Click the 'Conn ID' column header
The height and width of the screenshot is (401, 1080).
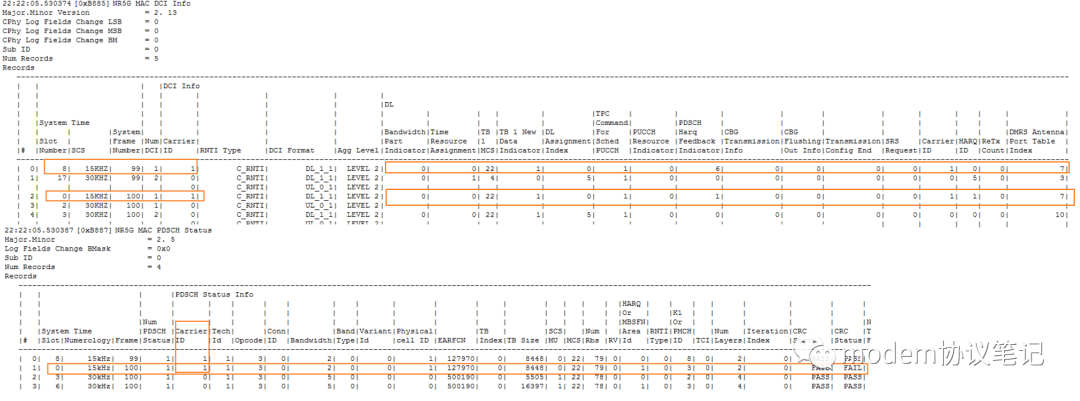pyautogui.click(x=277, y=336)
